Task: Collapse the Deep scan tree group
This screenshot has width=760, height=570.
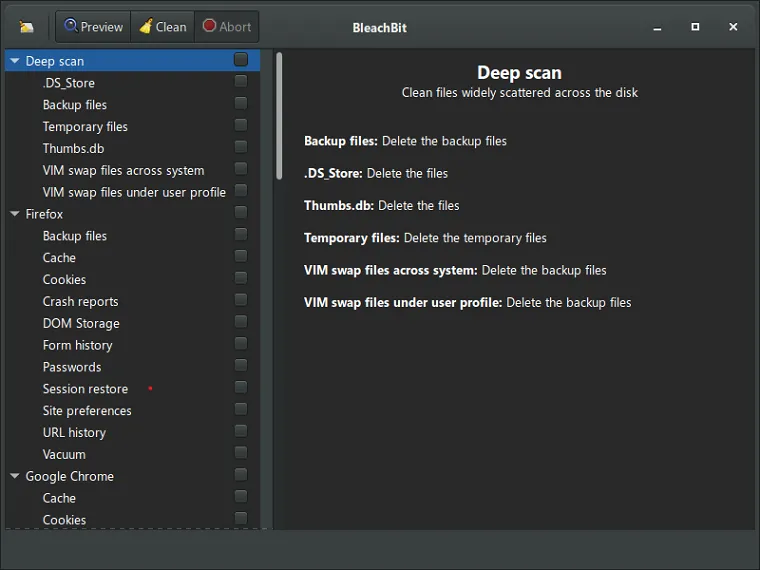Action: tap(15, 61)
